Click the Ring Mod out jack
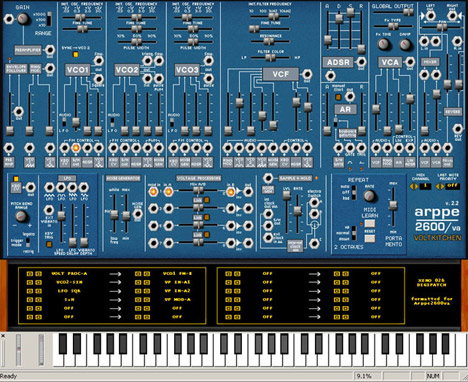This screenshot has height=382, width=468. (x=50, y=68)
